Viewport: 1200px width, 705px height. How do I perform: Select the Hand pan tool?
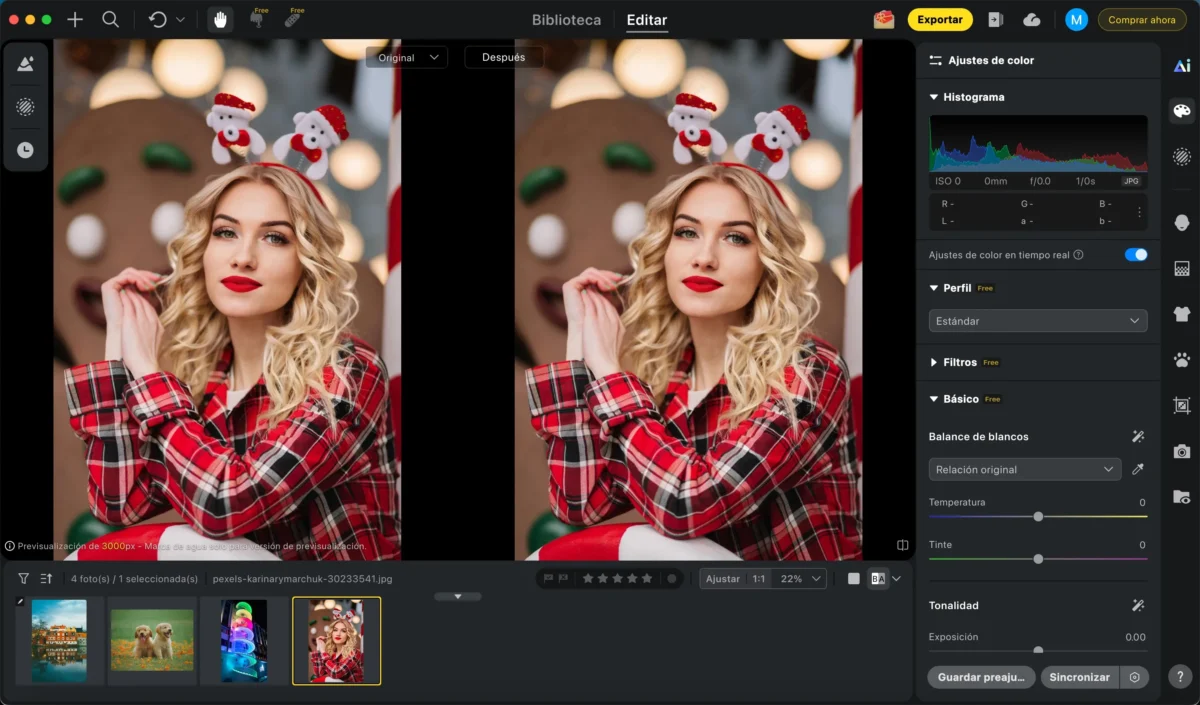(x=219, y=20)
